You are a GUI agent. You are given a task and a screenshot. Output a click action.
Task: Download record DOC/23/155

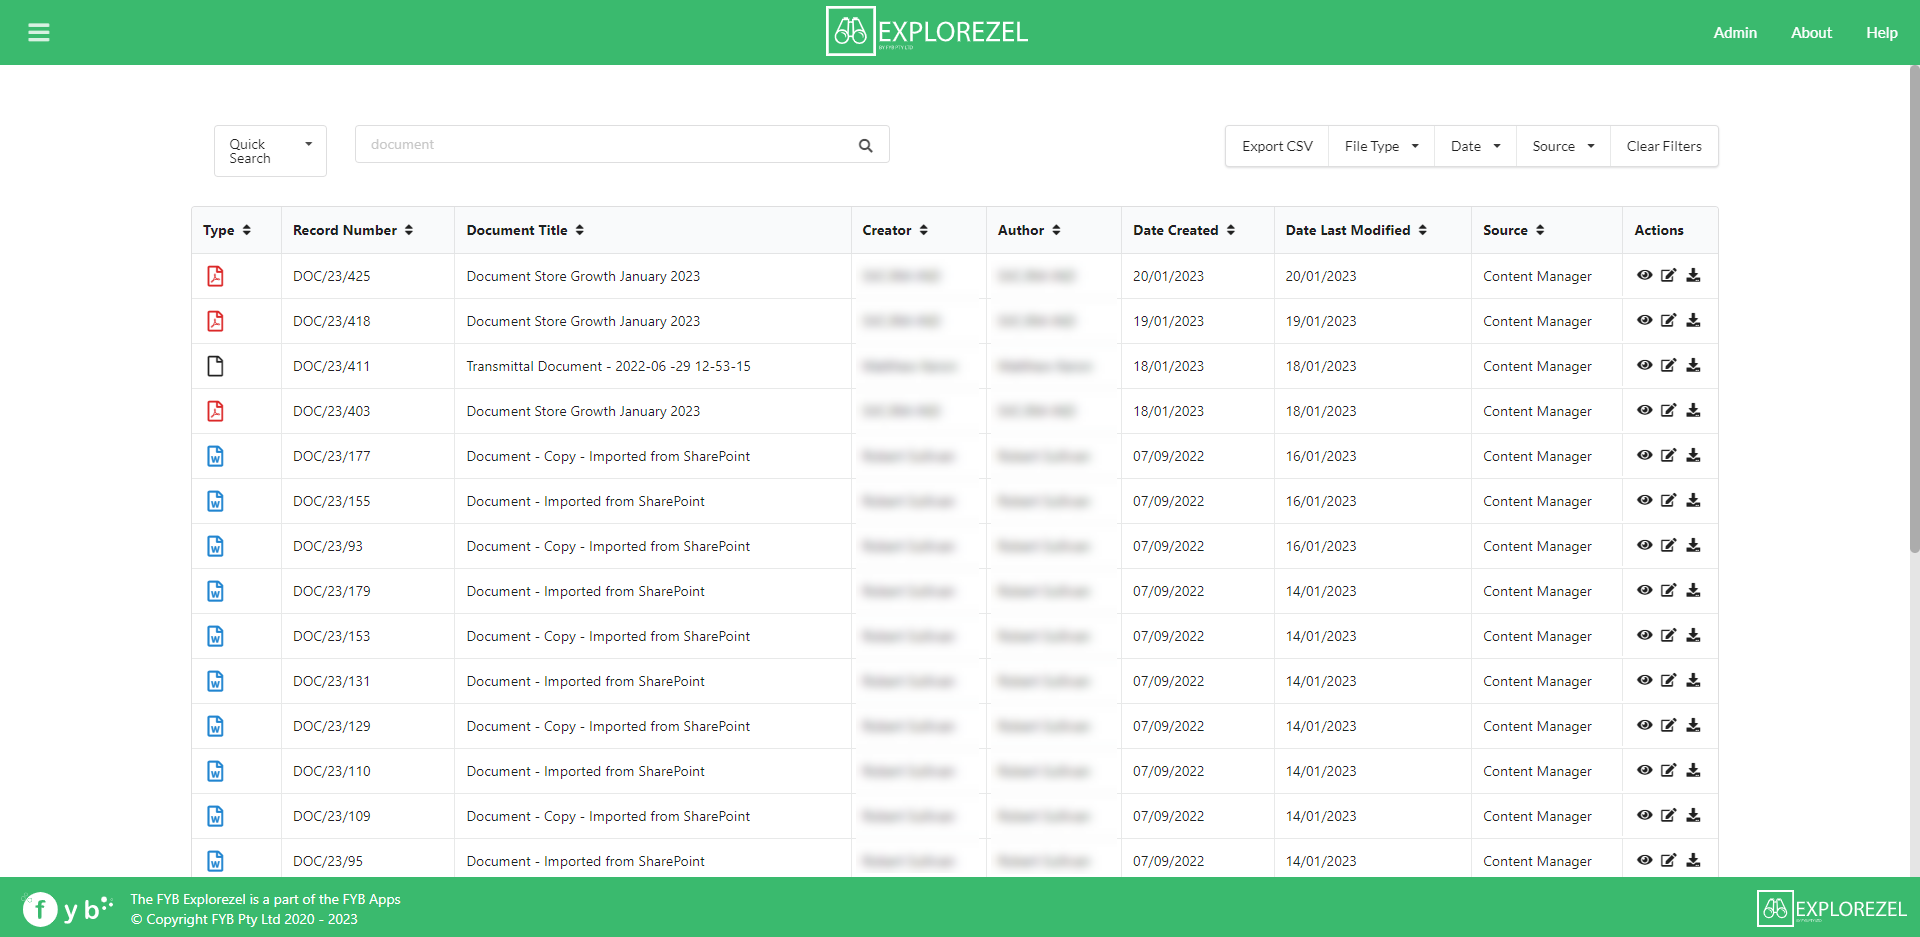pos(1693,500)
